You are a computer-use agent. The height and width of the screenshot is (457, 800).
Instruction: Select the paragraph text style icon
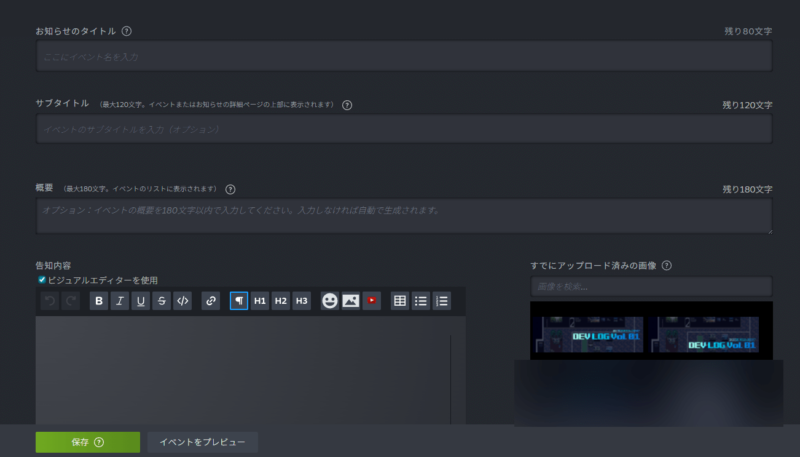239,301
